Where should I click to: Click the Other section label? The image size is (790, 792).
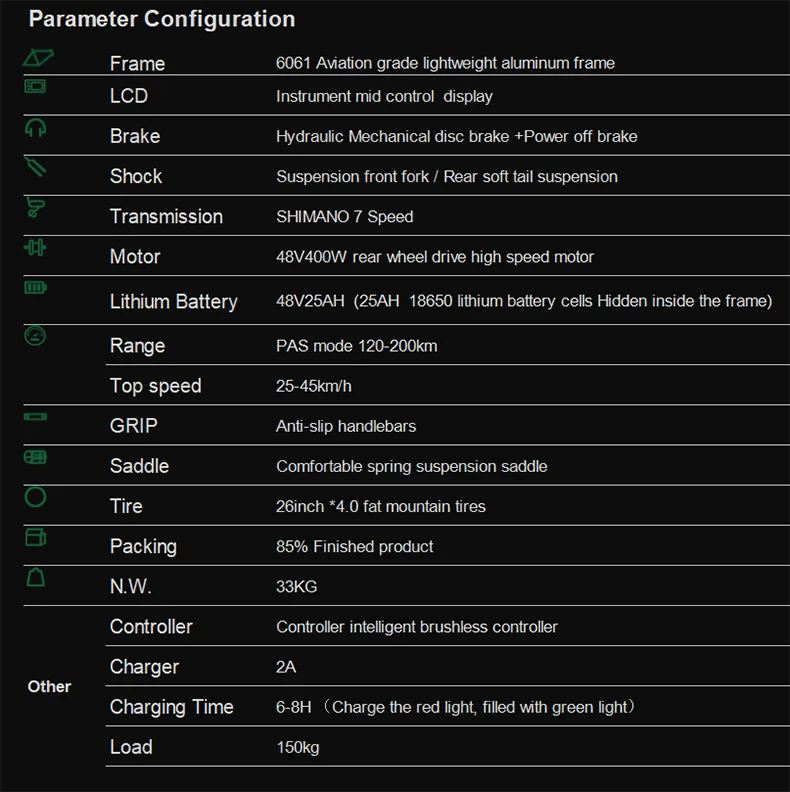coord(49,687)
